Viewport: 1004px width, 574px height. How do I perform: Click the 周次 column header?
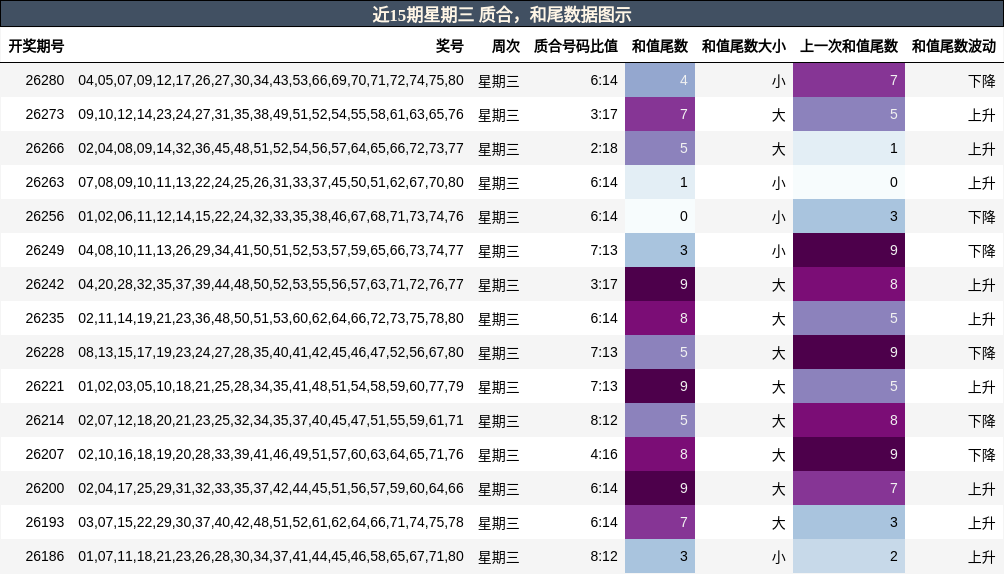coord(506,46)
